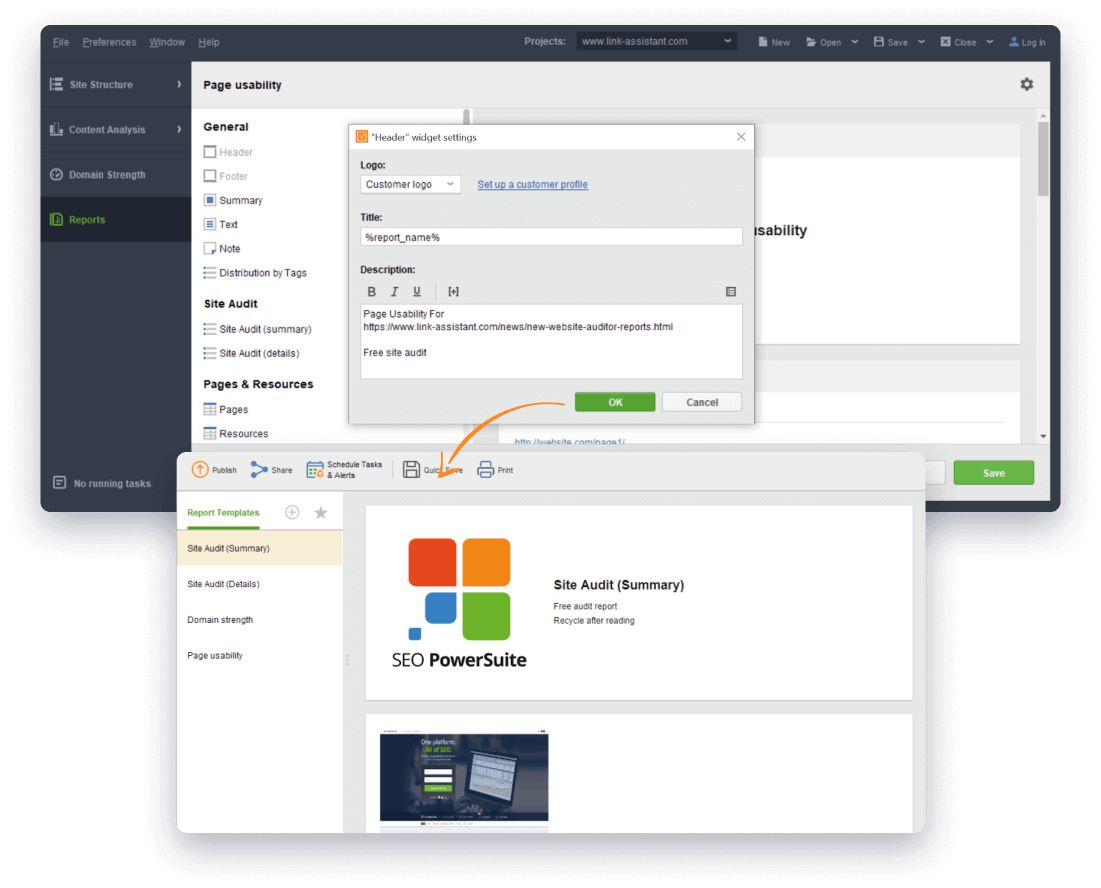Click the favorites star icon
This screenshot has width=1101, height=888.
(321, 512)
